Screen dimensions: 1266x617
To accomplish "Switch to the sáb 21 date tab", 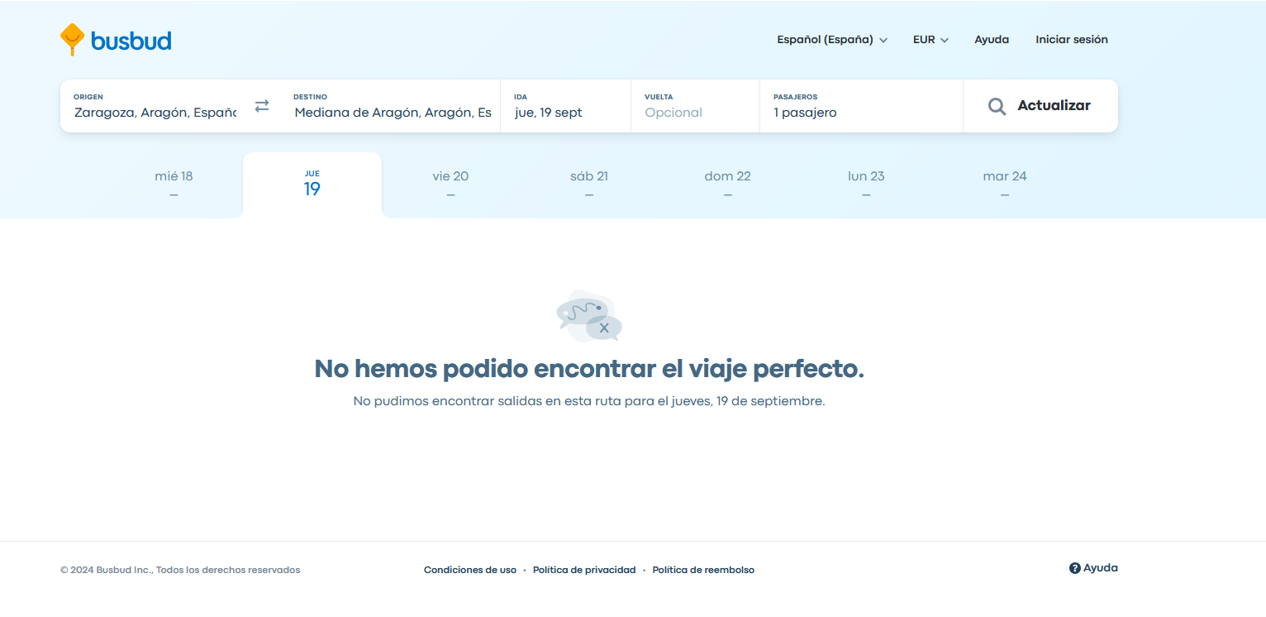I will pyautogui.click(x=589, y=184).
